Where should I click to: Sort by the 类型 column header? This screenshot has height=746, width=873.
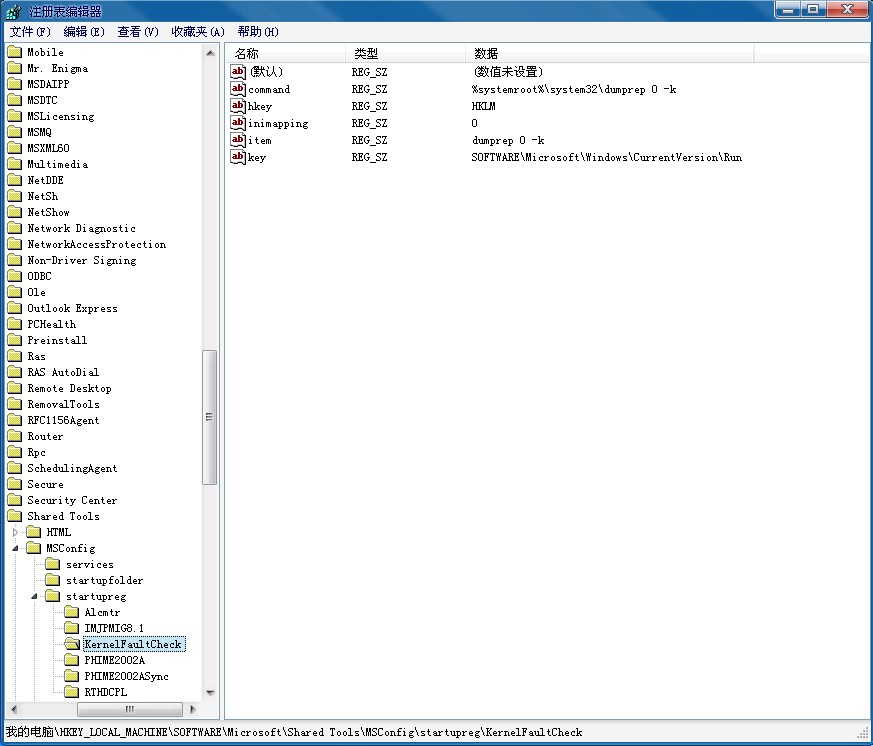pos(405,53)
